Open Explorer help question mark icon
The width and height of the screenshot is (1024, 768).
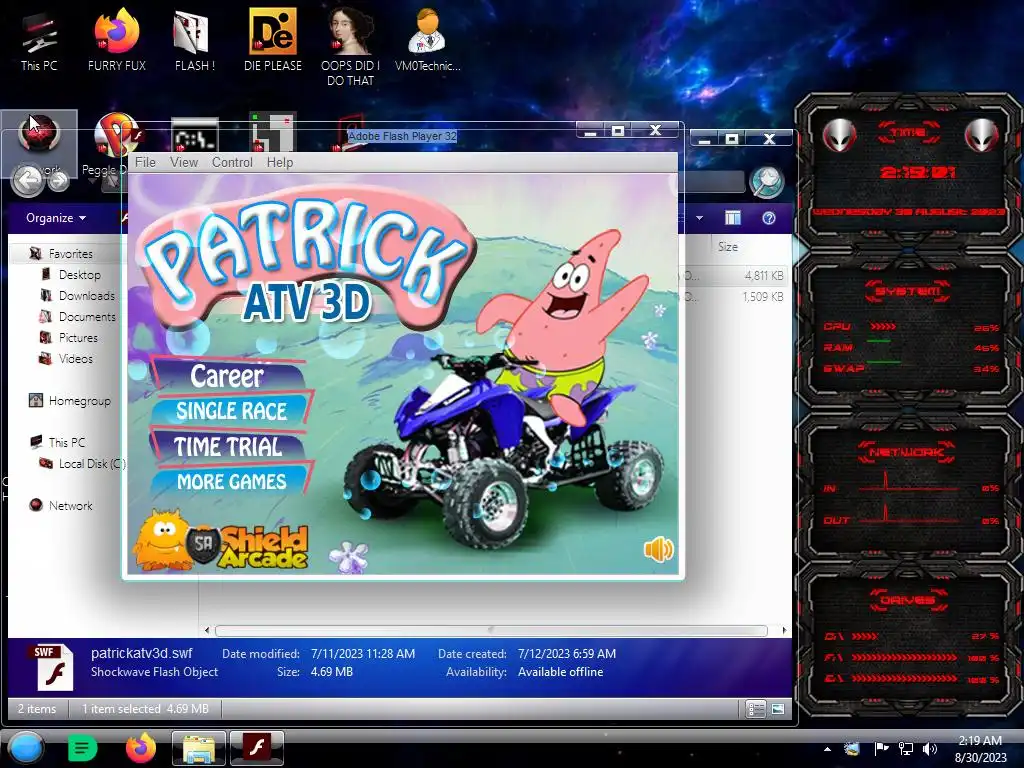click(x=769, y=218)
